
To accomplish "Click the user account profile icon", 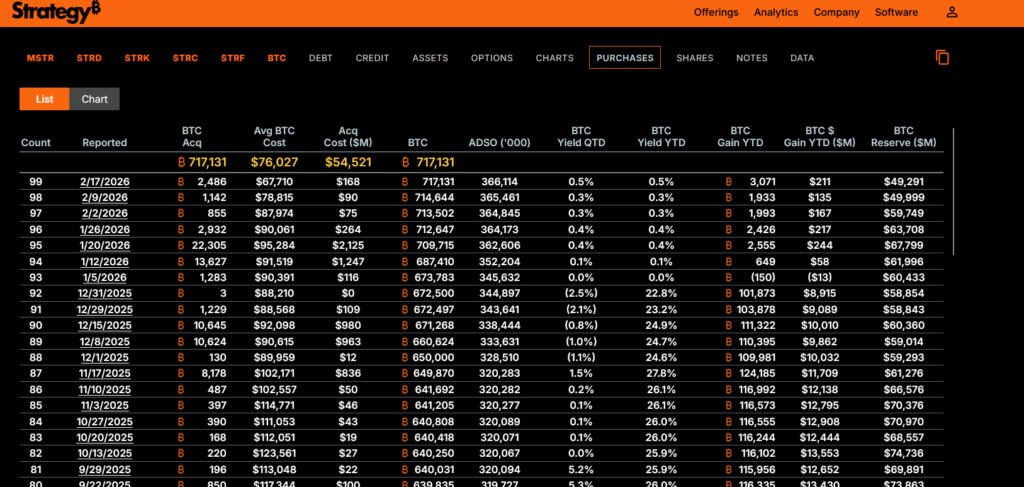I will [951, 13].
